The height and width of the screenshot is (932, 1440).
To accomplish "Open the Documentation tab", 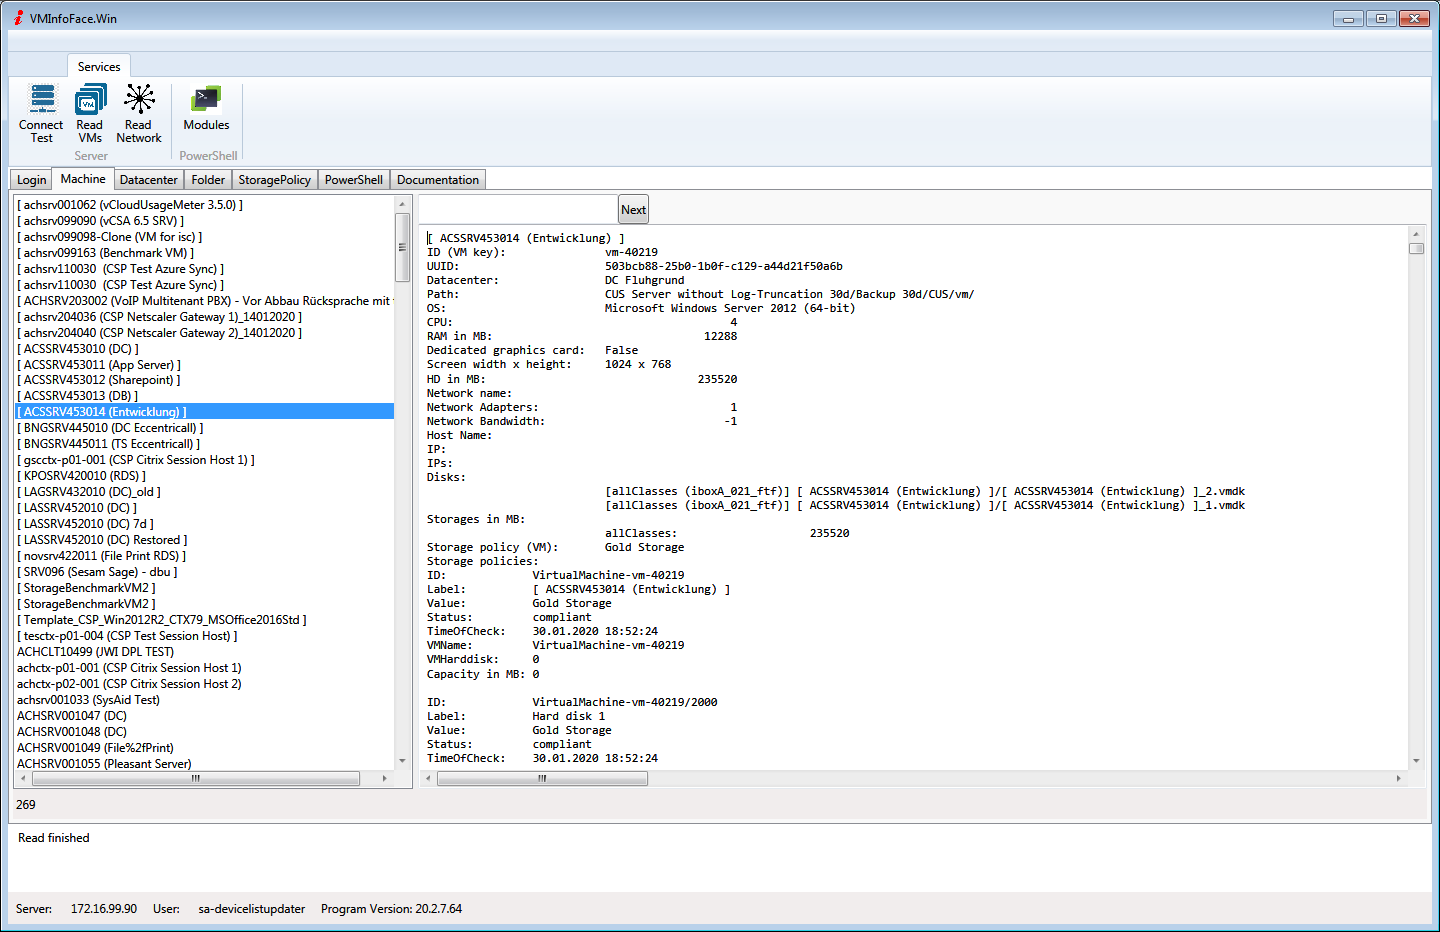I will click(x=438, y=180).
